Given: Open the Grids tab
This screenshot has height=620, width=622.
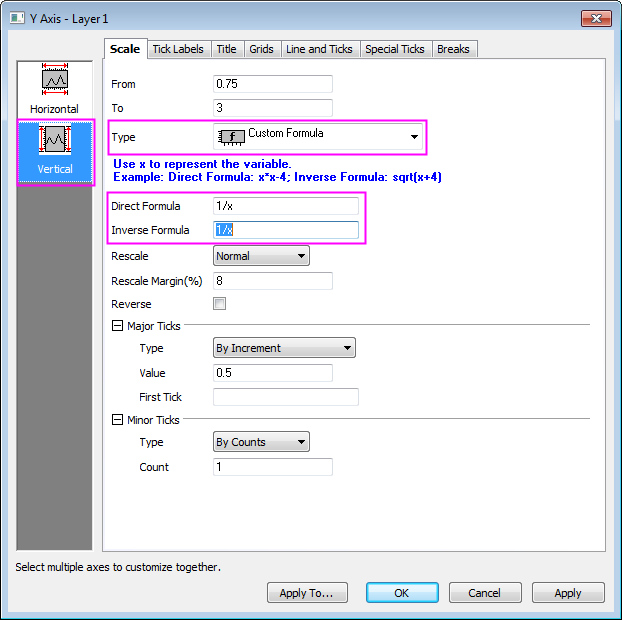Looking at the screenshot, I should [x=261, y=49].
